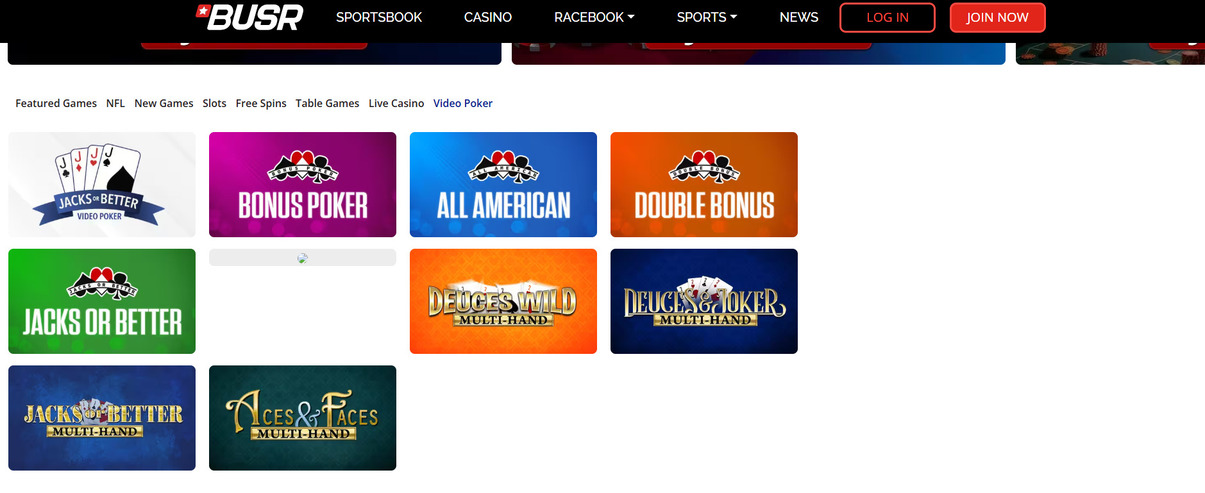This screenshot has height=493, width=1205.
Task: Open the News page
Action: pyautogui.click(x=798, y=17)
